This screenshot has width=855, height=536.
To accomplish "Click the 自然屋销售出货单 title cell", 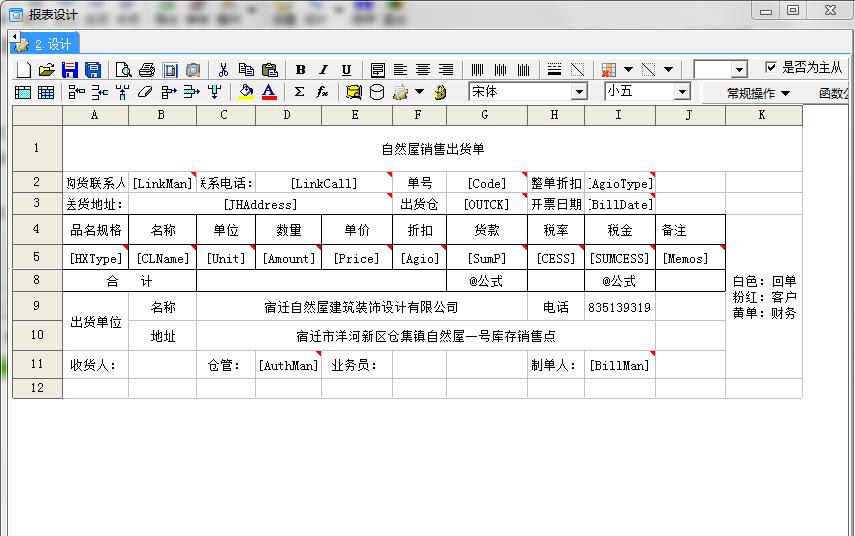I will click(x=432, y=149).
